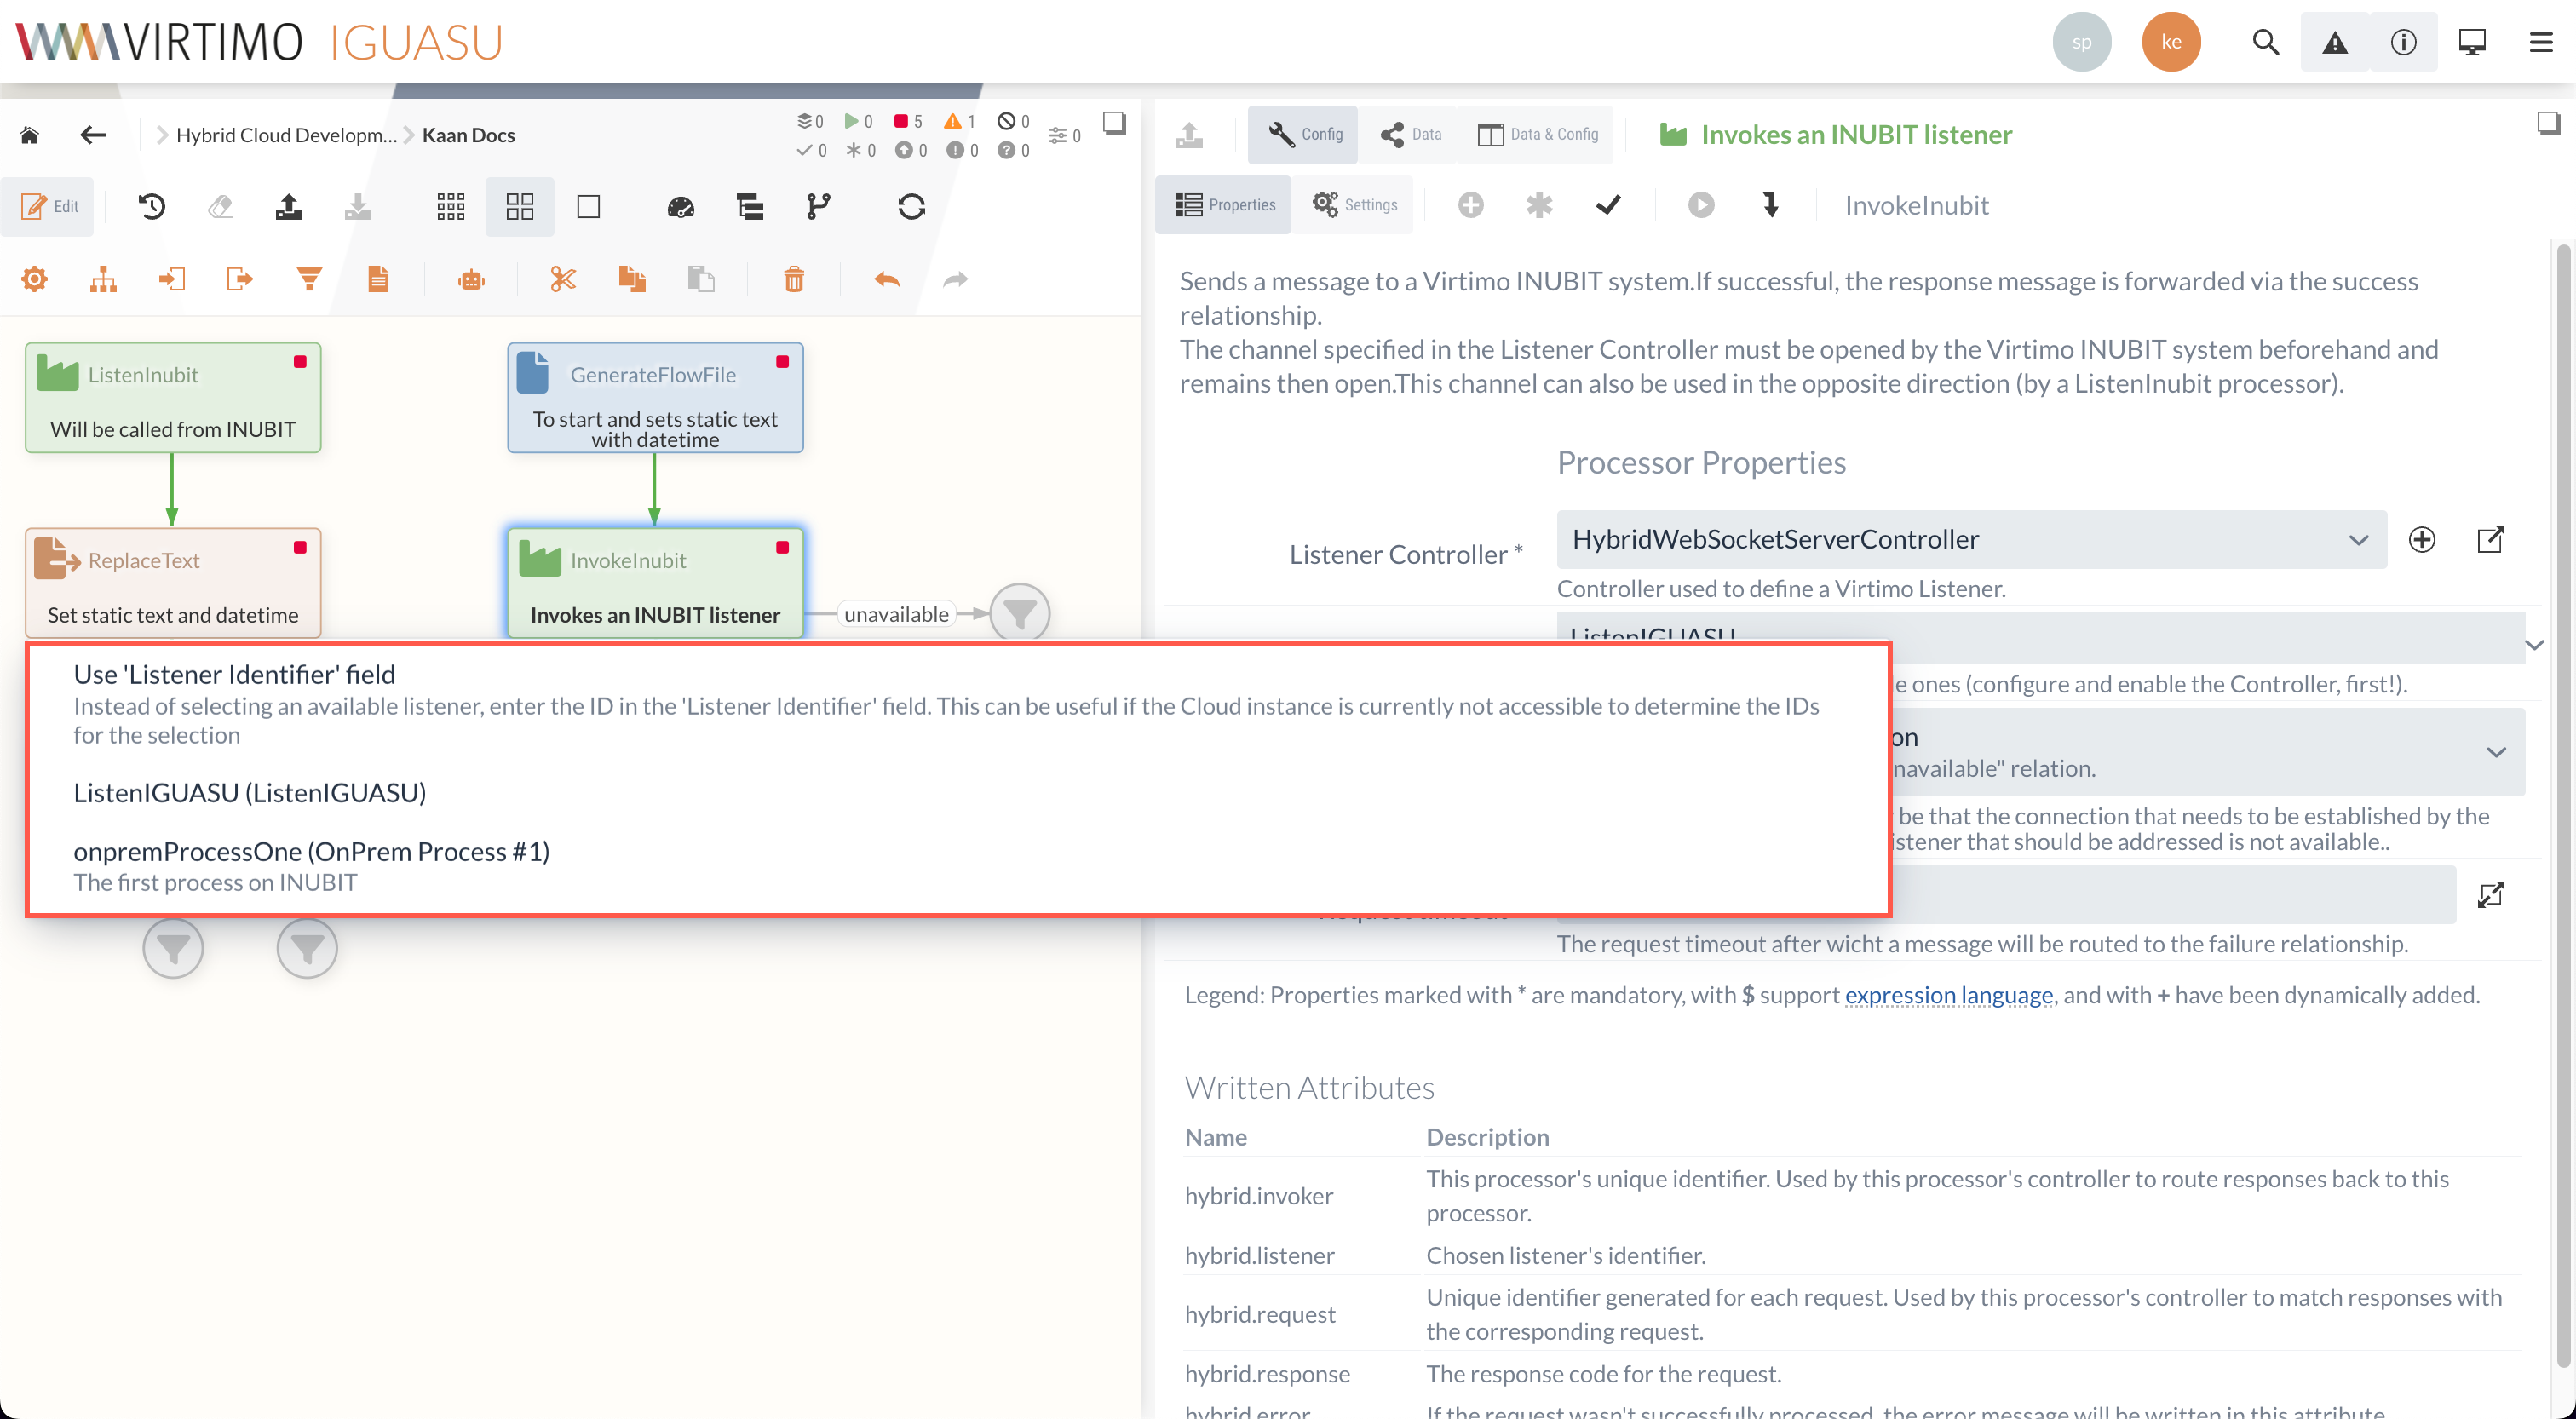This screenshot has width=2576, height=1419.
Task: Toggle Edit mode button
Action: pyautogui.click(x=50, y=206)
